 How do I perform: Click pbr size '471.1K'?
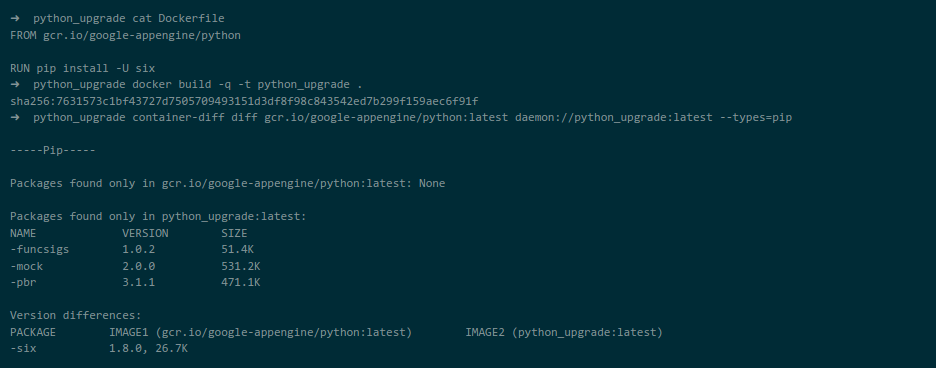[x=241, y=283]
